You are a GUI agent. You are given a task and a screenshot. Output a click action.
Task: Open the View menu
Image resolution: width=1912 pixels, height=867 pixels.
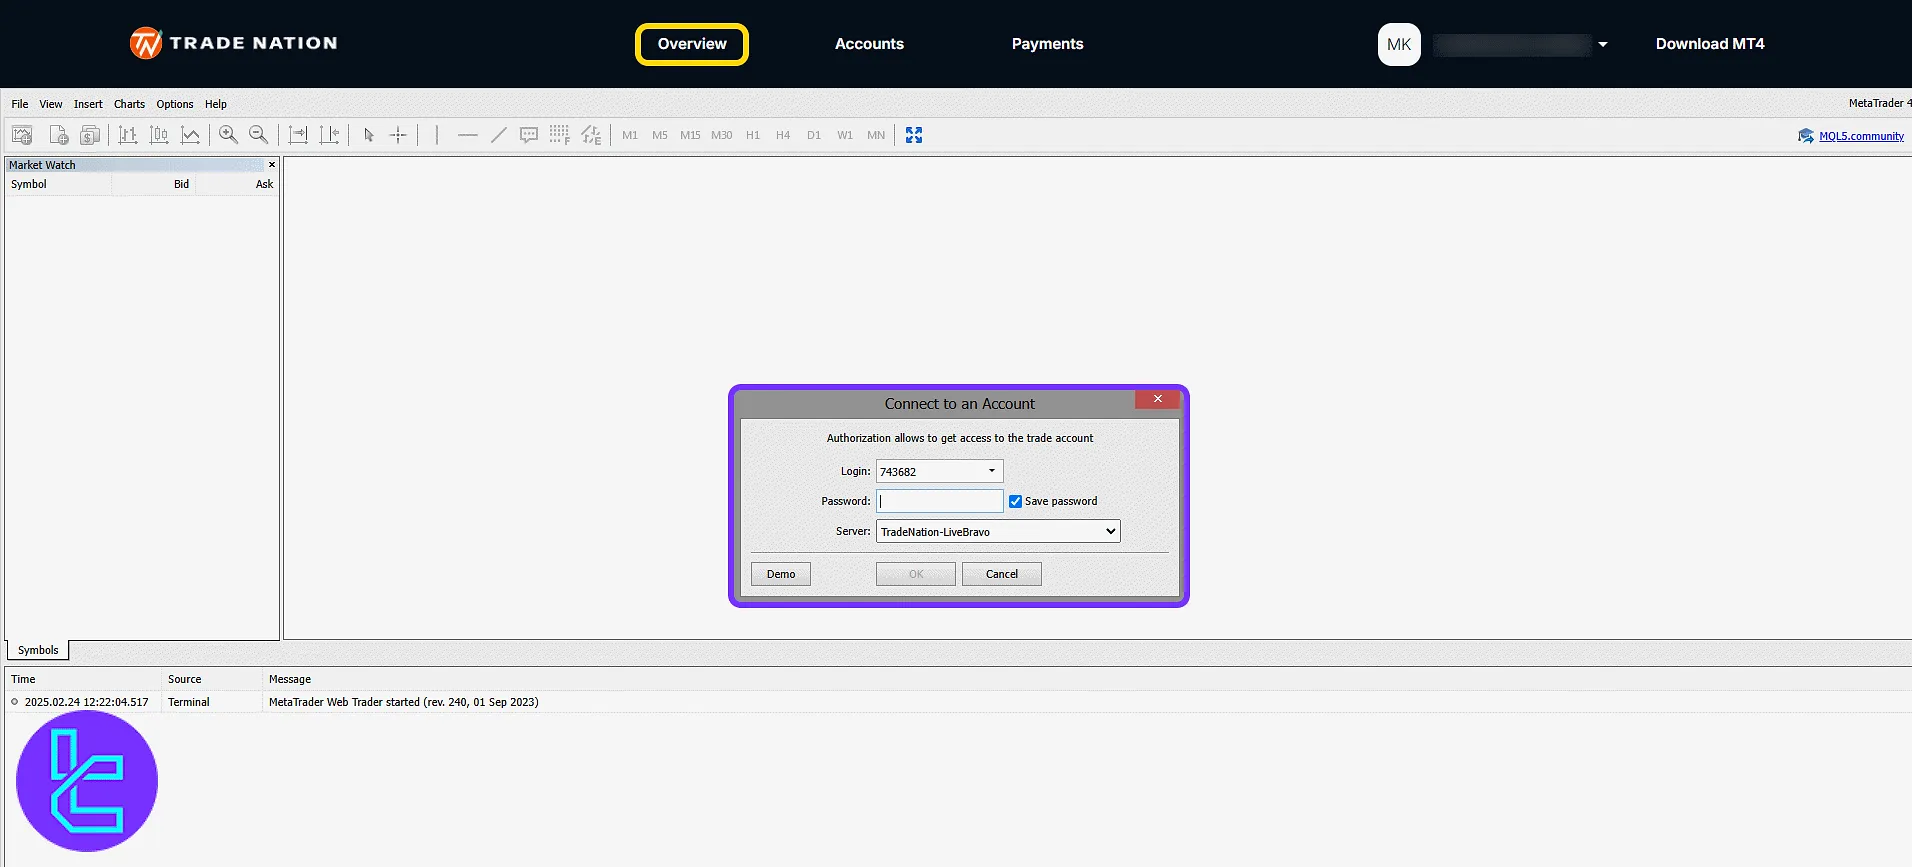pos(51,104)
